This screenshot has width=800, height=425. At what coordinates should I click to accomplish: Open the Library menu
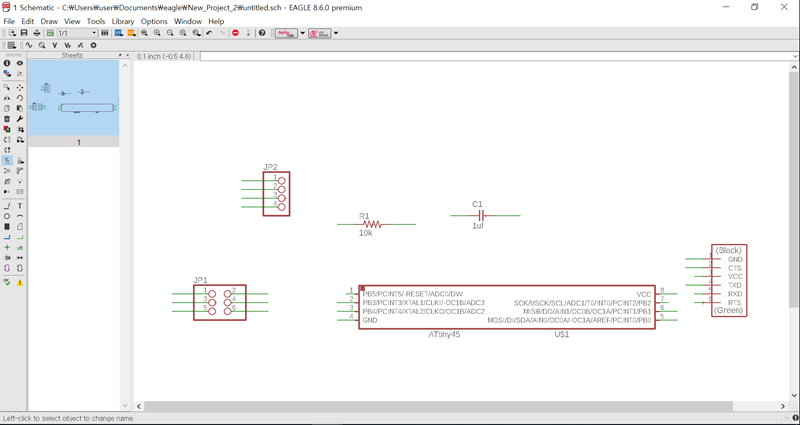[123, 21]
